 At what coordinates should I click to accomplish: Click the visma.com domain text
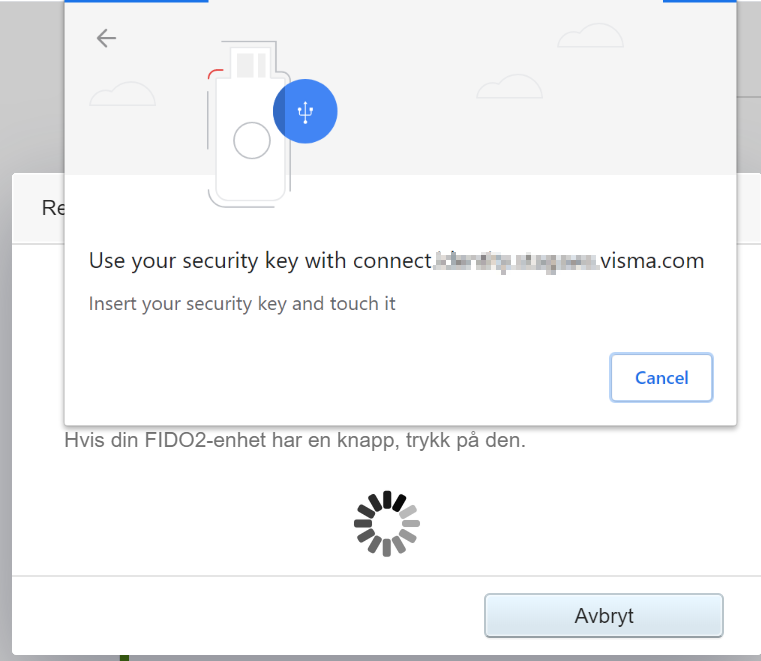652,262
